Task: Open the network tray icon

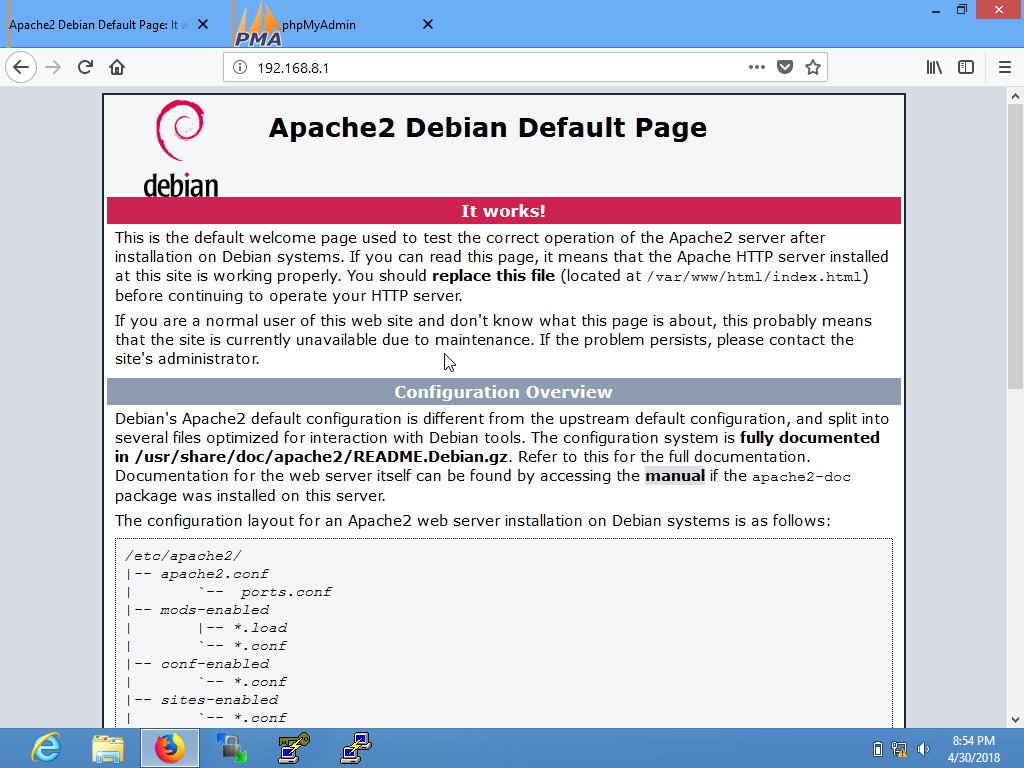Action: [x=899, y=749]
